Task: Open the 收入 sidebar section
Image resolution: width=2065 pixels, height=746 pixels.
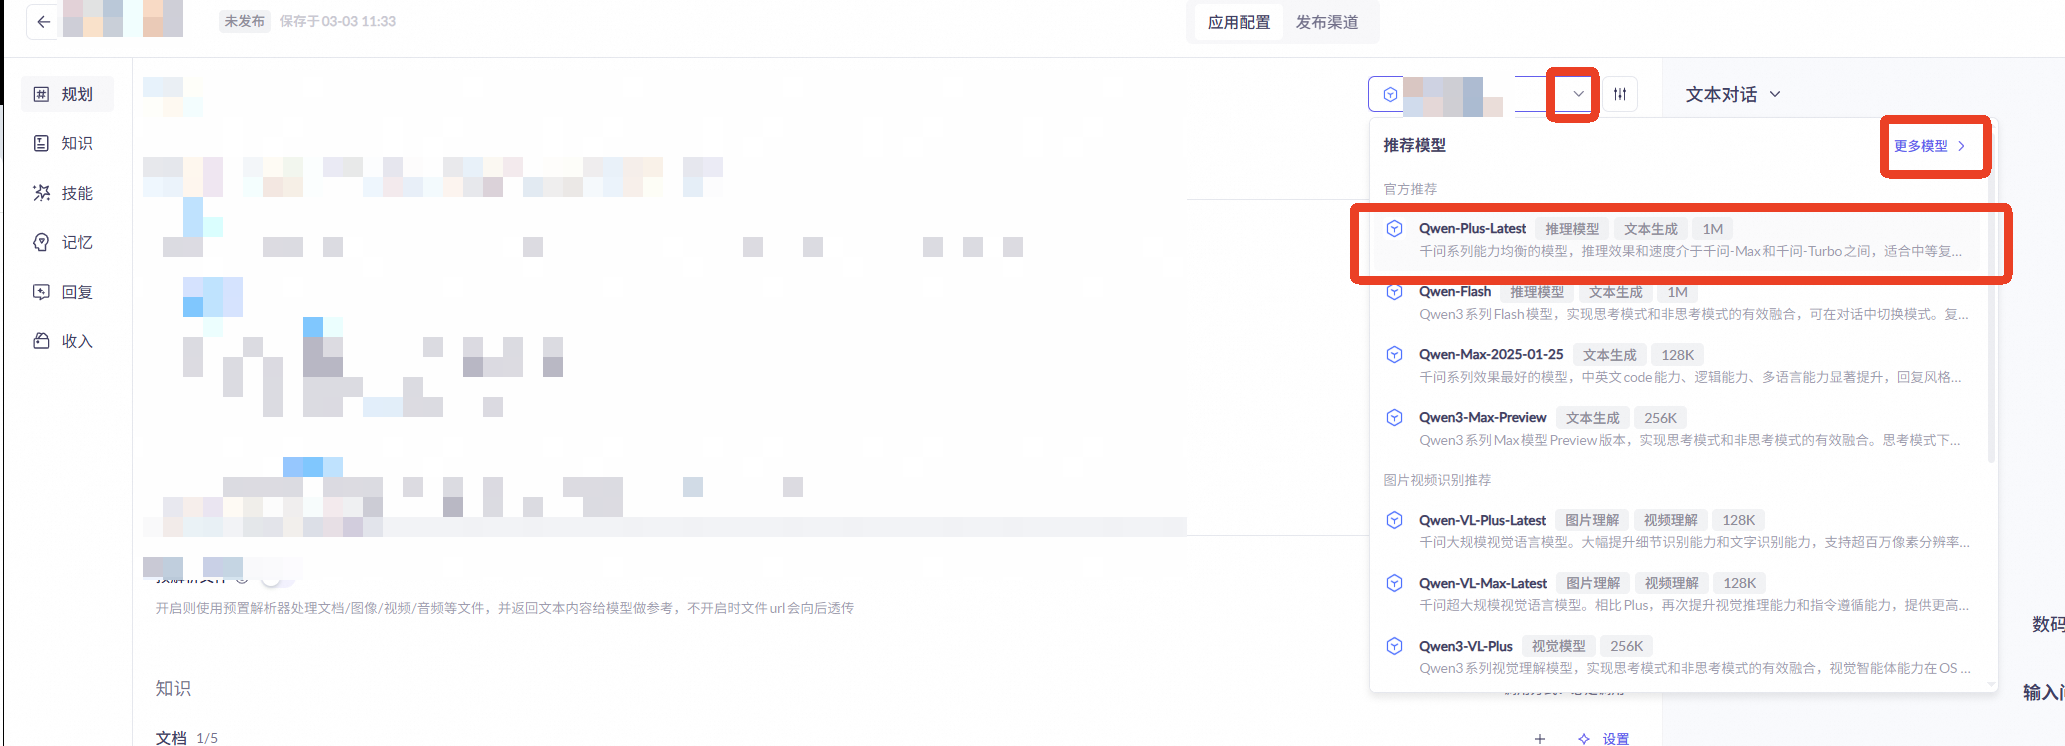Action: (67, 341)
